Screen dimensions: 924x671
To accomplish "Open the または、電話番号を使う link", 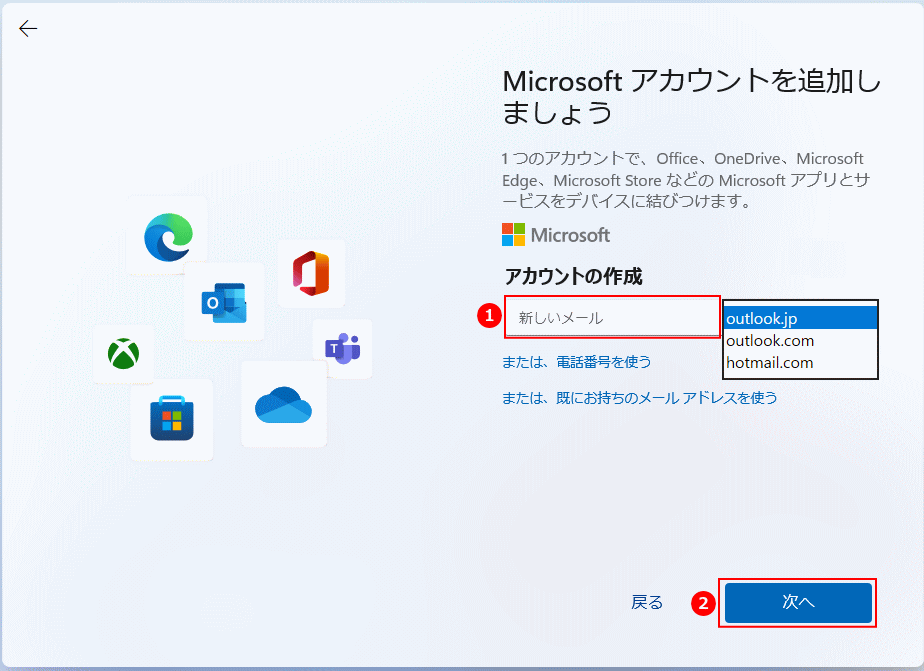I will 576,361.
